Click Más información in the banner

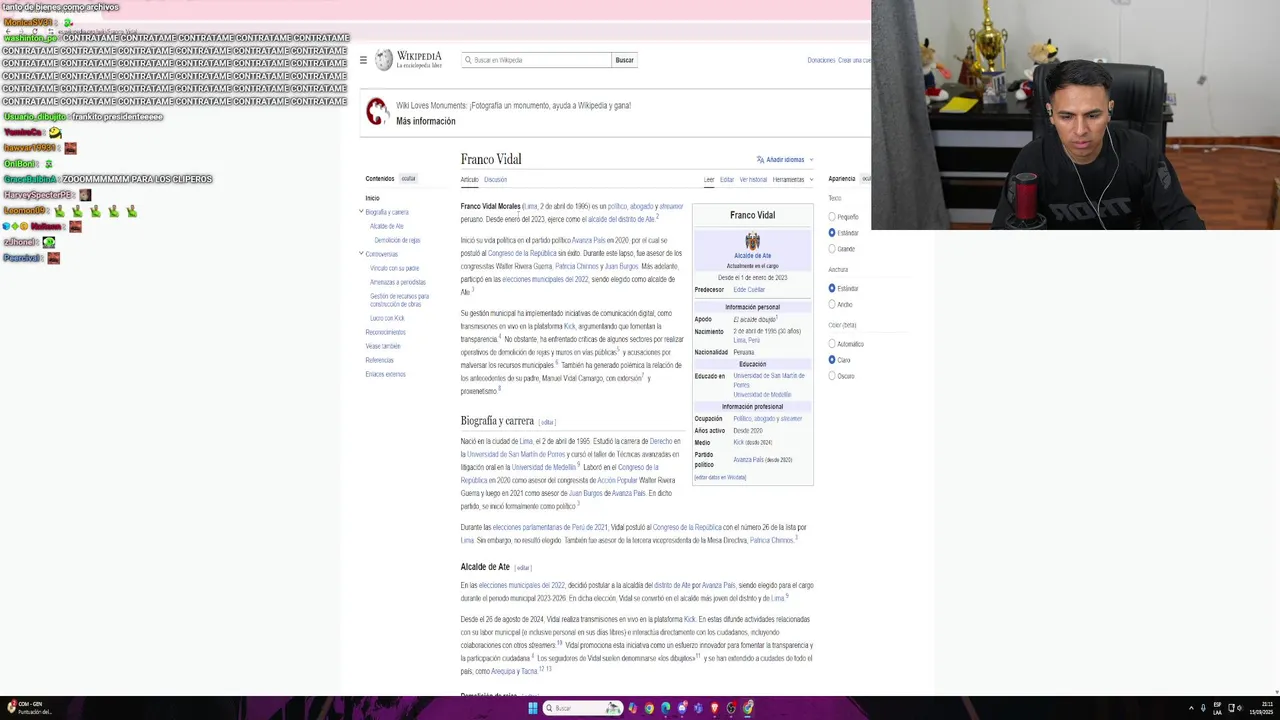(x=425, y=121)
